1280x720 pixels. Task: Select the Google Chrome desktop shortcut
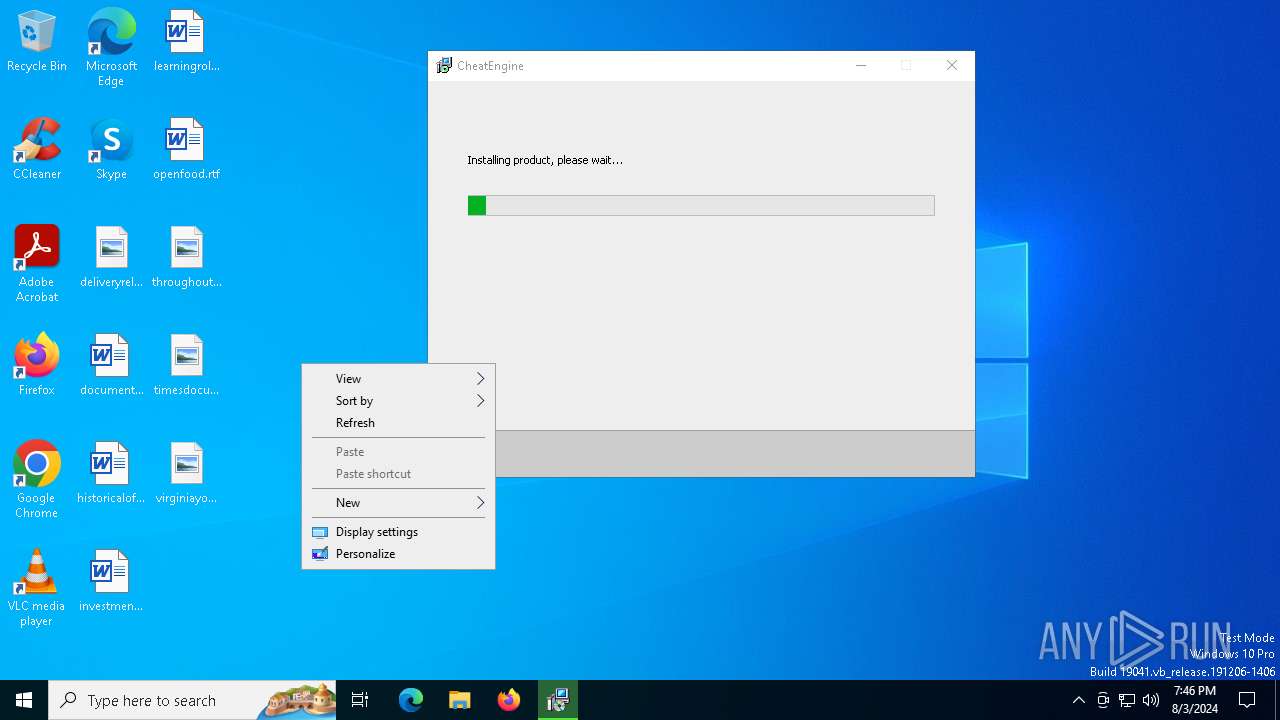[37, 480]
